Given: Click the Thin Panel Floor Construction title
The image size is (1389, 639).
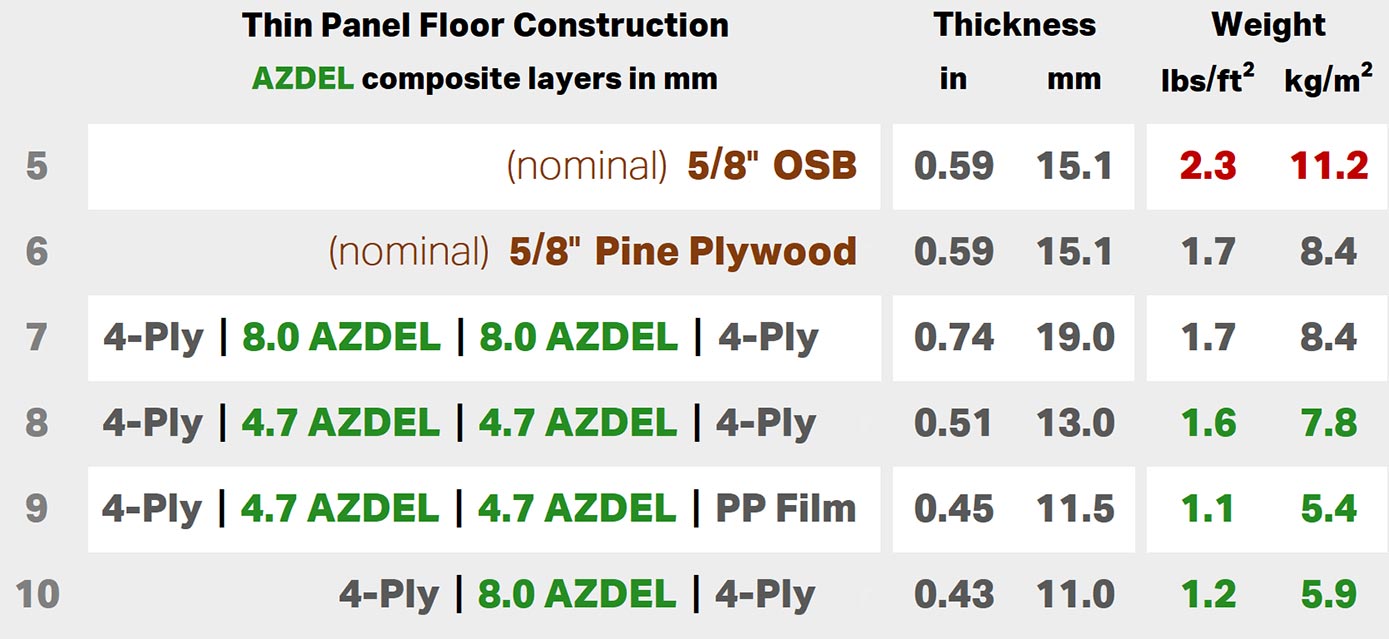Looking at the screenshot, I should (485, 25).
